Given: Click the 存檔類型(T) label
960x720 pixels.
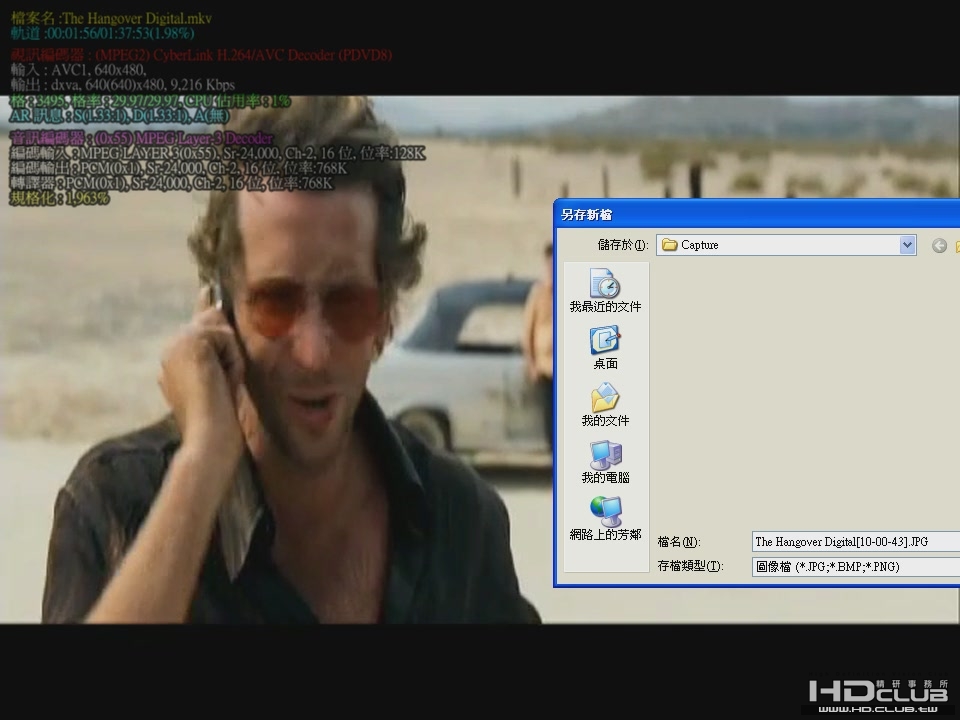Looking at the screenshot, I should (690, 566).
